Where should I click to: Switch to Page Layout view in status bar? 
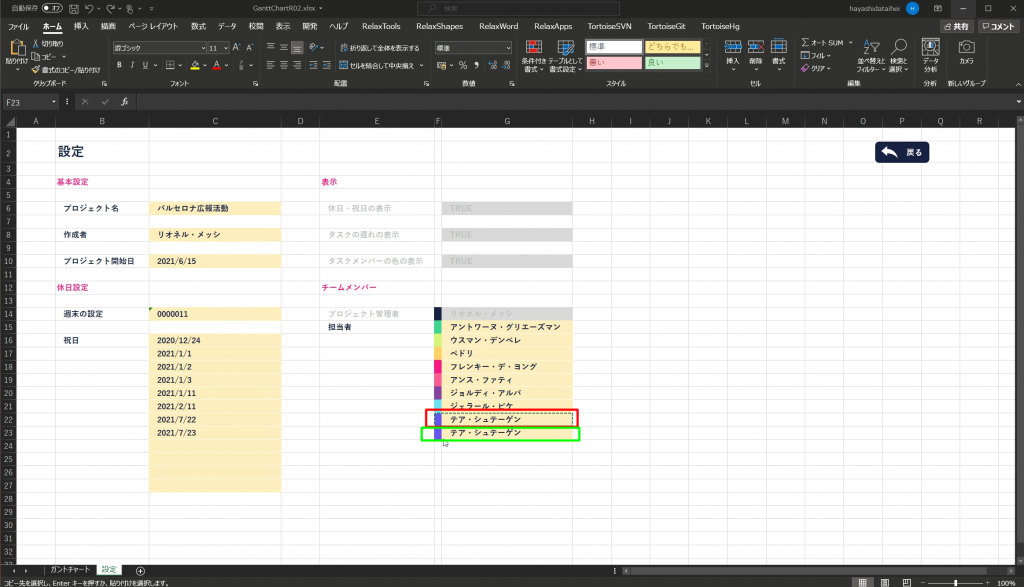(886, 582)
